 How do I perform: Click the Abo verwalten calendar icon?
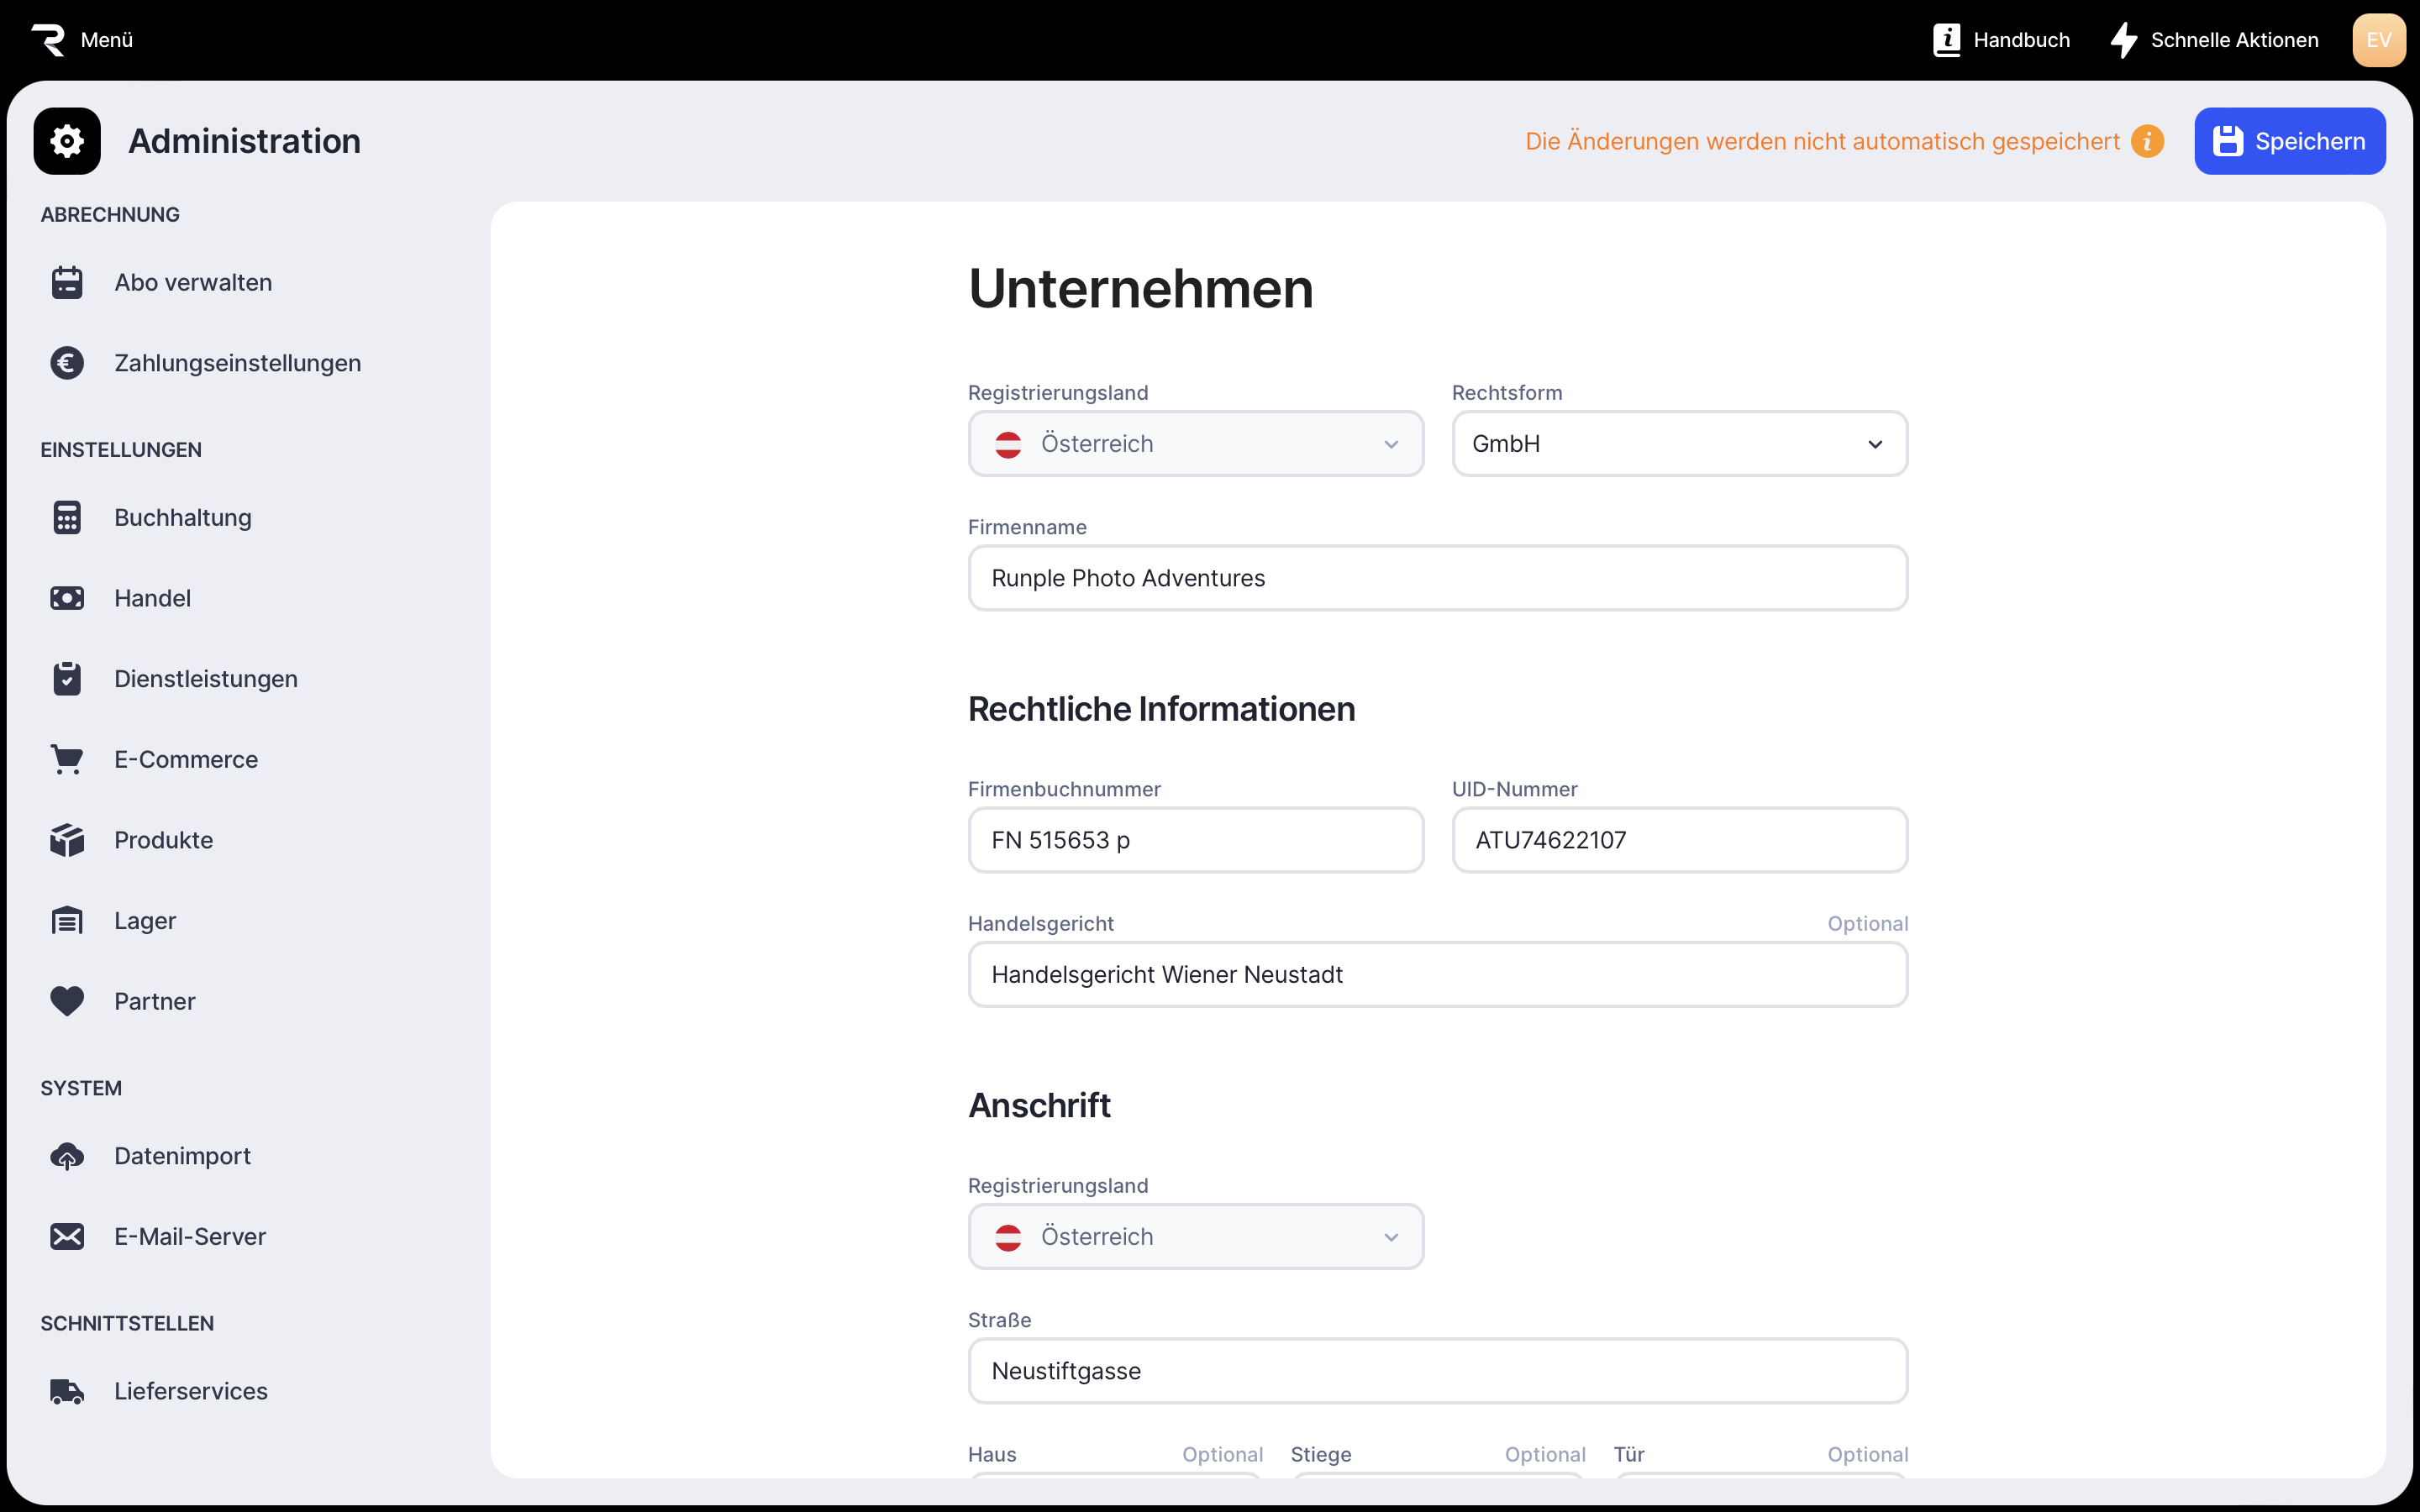(67, 282)
